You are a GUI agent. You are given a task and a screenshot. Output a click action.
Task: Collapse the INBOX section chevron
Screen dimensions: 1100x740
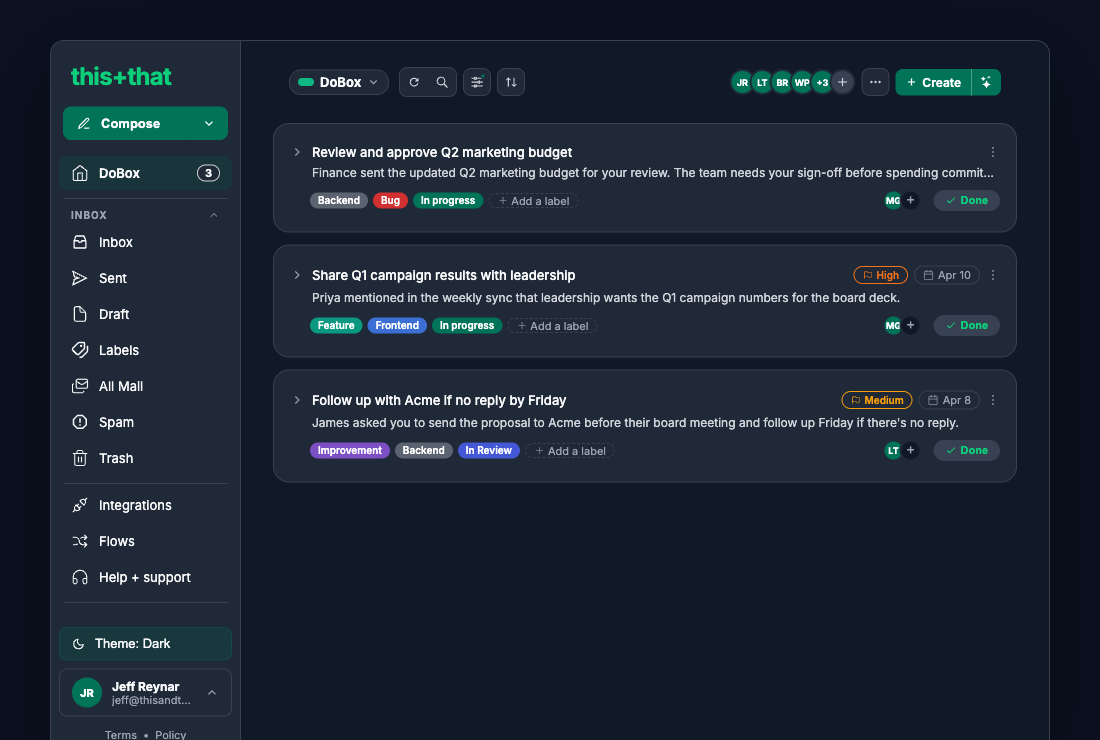tap(214, 215)
